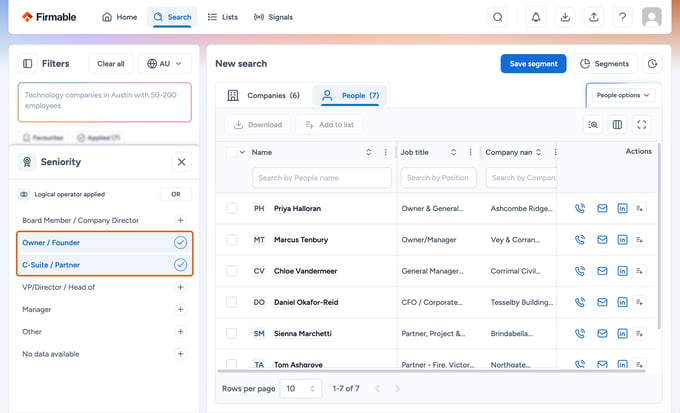This screenshot has width=680, height=413.
Task: Add Manager seniority filter
Action: click(180, 309)
